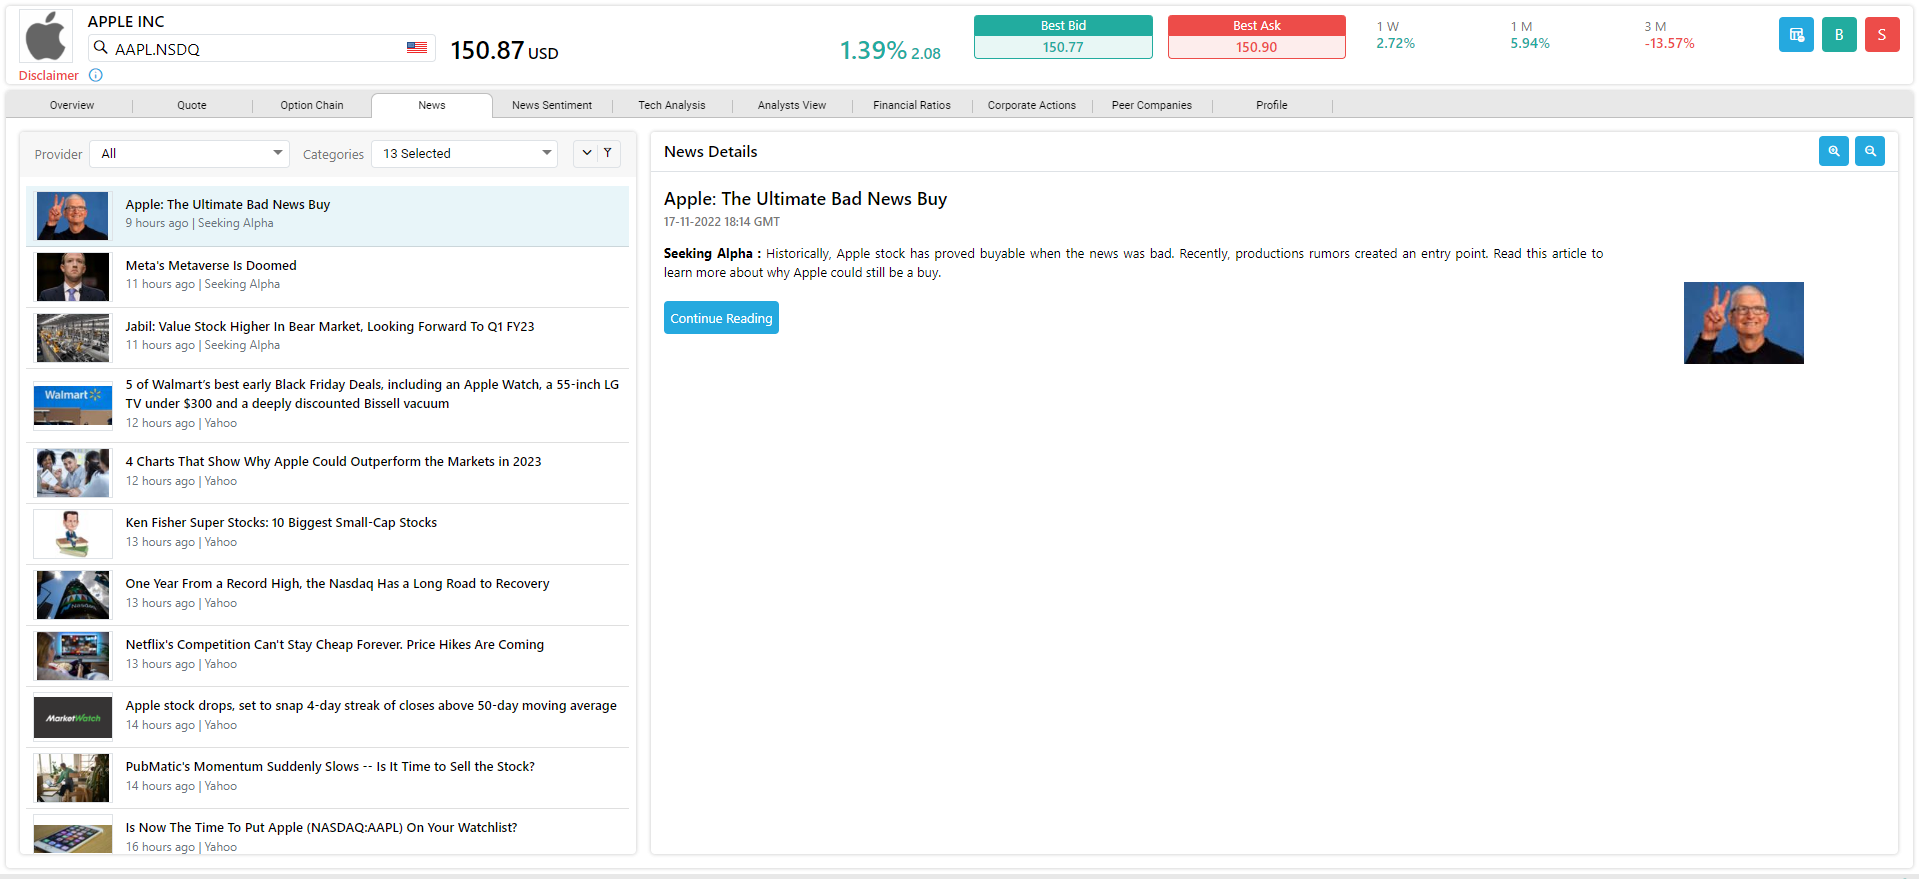Switch to the Overview tab
Viewport: 1919px width, 879px height.
click(72, 105)
